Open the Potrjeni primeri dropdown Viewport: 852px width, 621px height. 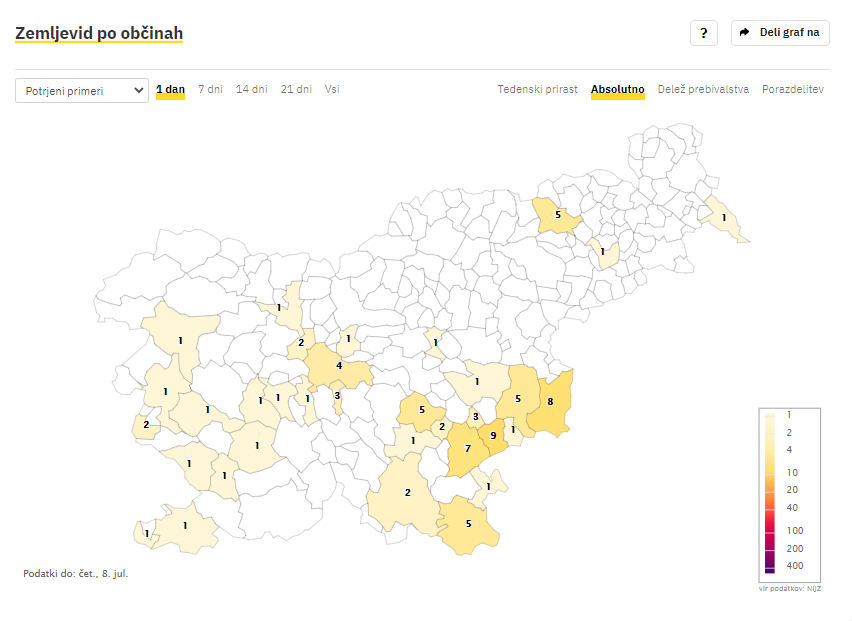pos(82,91)
